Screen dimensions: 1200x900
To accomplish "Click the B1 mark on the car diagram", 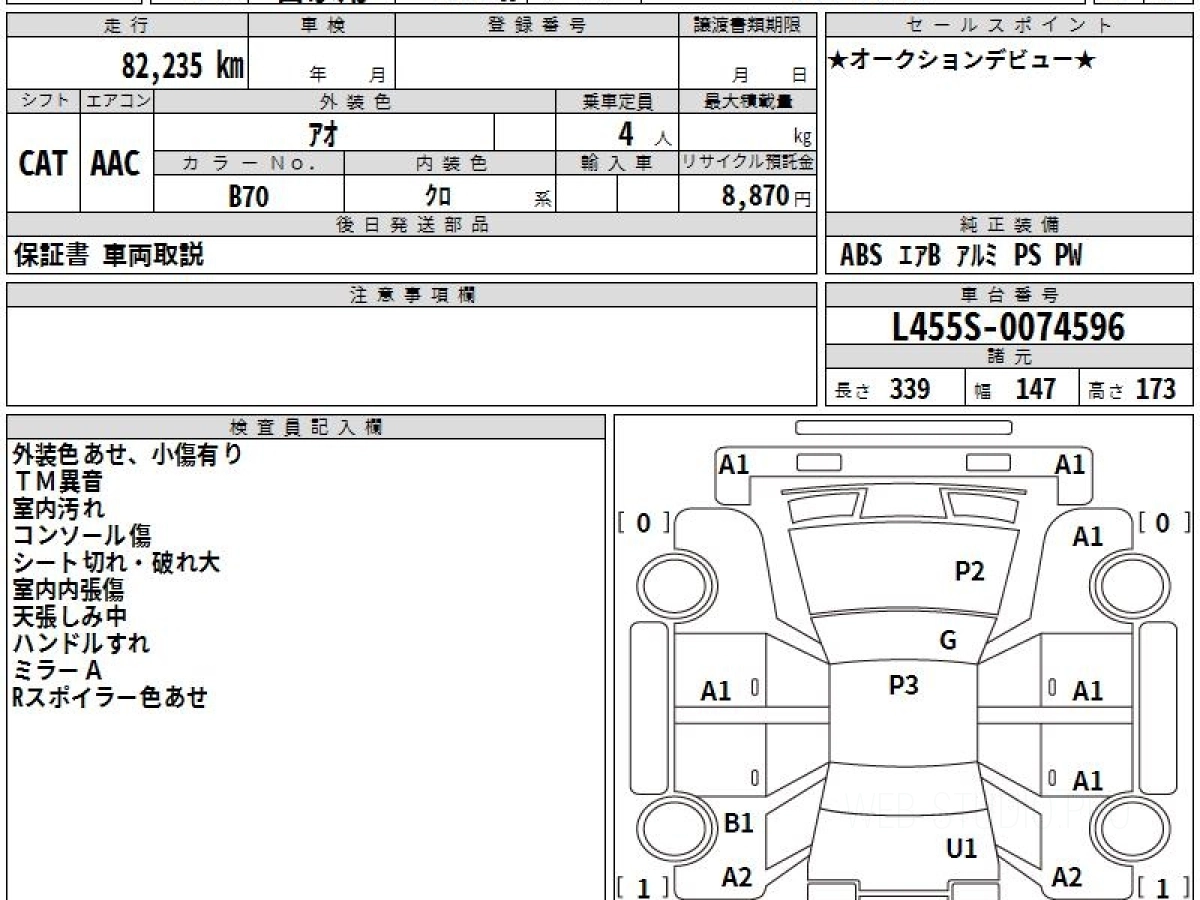I will (x=738, y=823).
